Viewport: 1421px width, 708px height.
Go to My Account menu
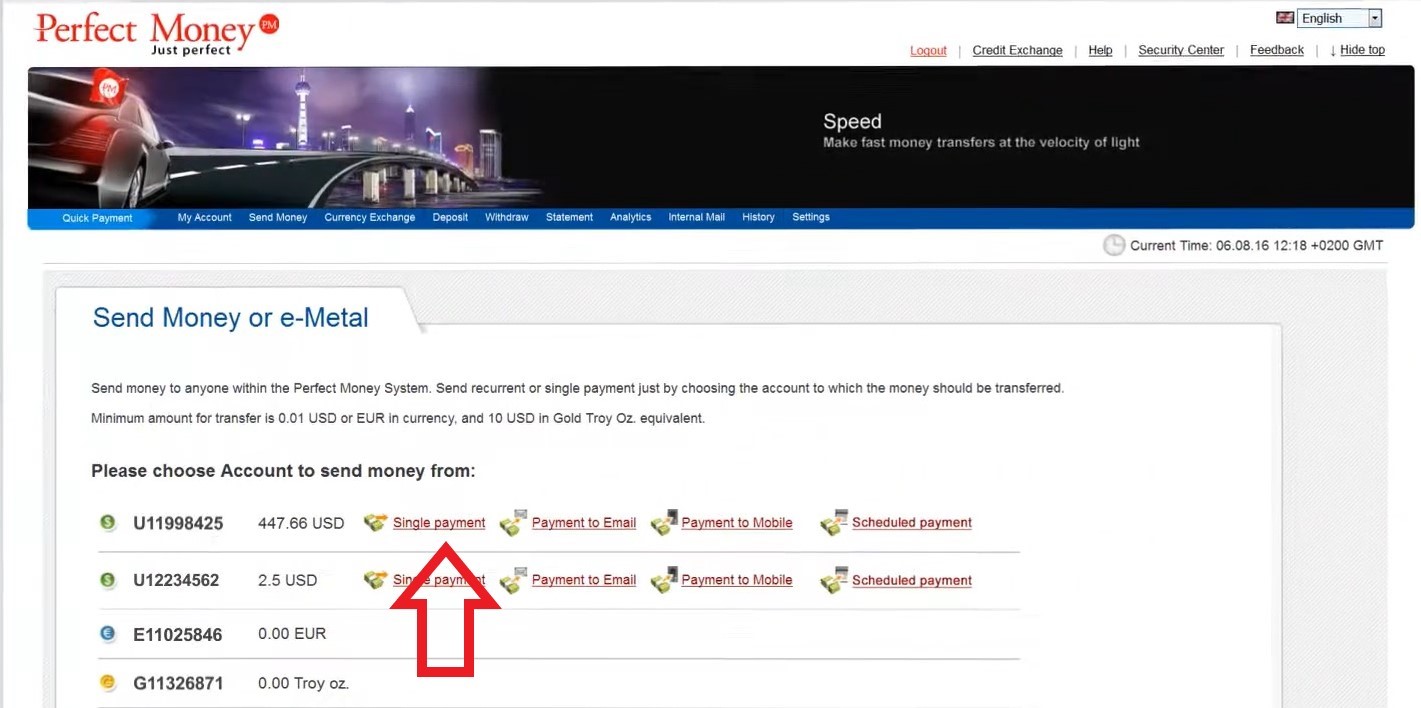[205, 217]
